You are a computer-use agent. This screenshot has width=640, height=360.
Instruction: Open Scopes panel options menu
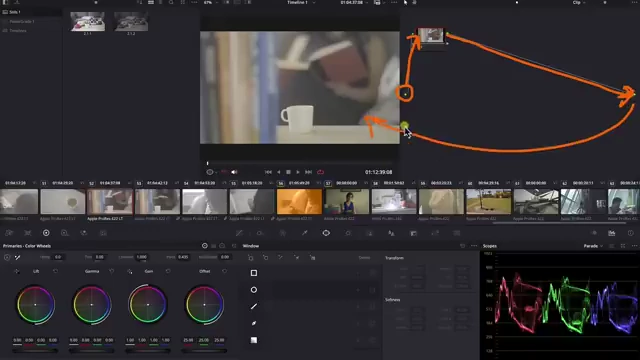pyautogui.click(x=634, y=246)
